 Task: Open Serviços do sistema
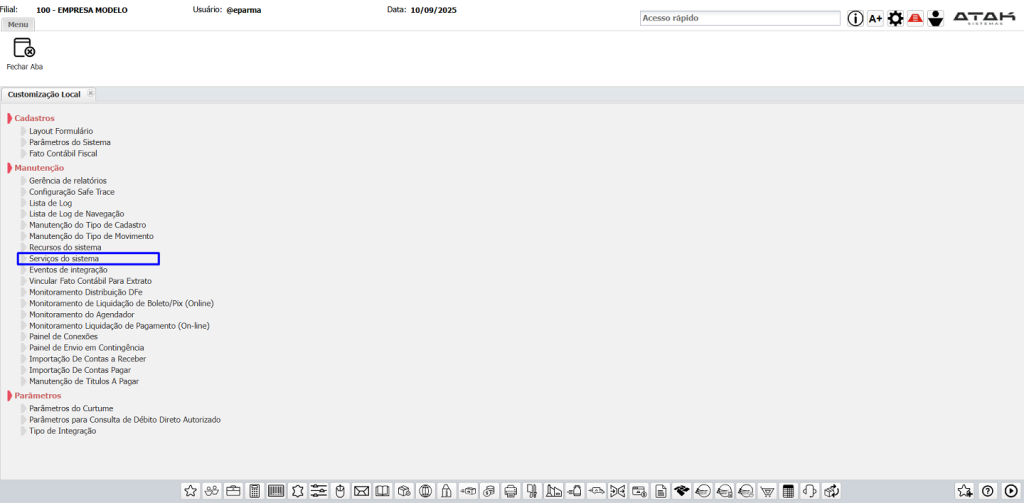pyautogui.click(x=64, y=259)
